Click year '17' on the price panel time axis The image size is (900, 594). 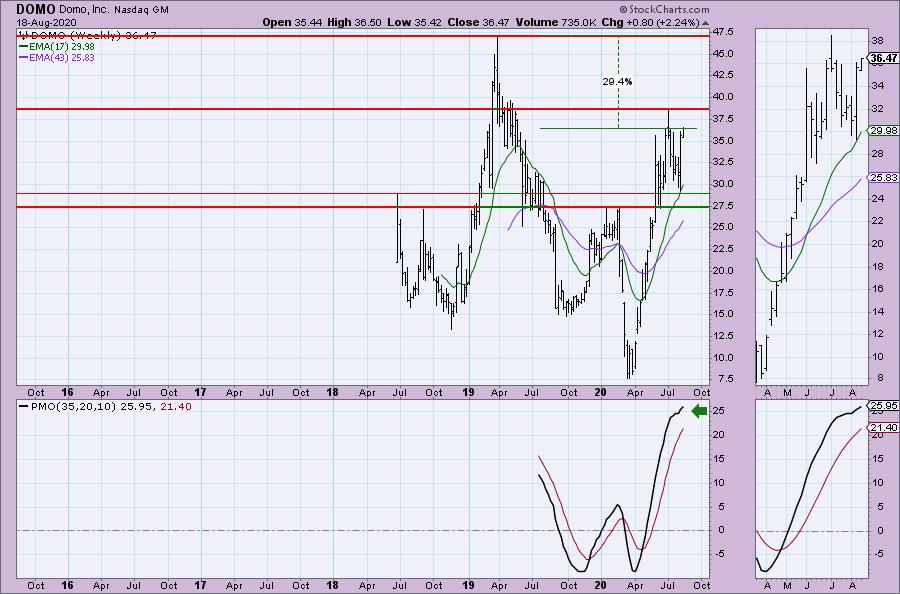click(200, 393)
